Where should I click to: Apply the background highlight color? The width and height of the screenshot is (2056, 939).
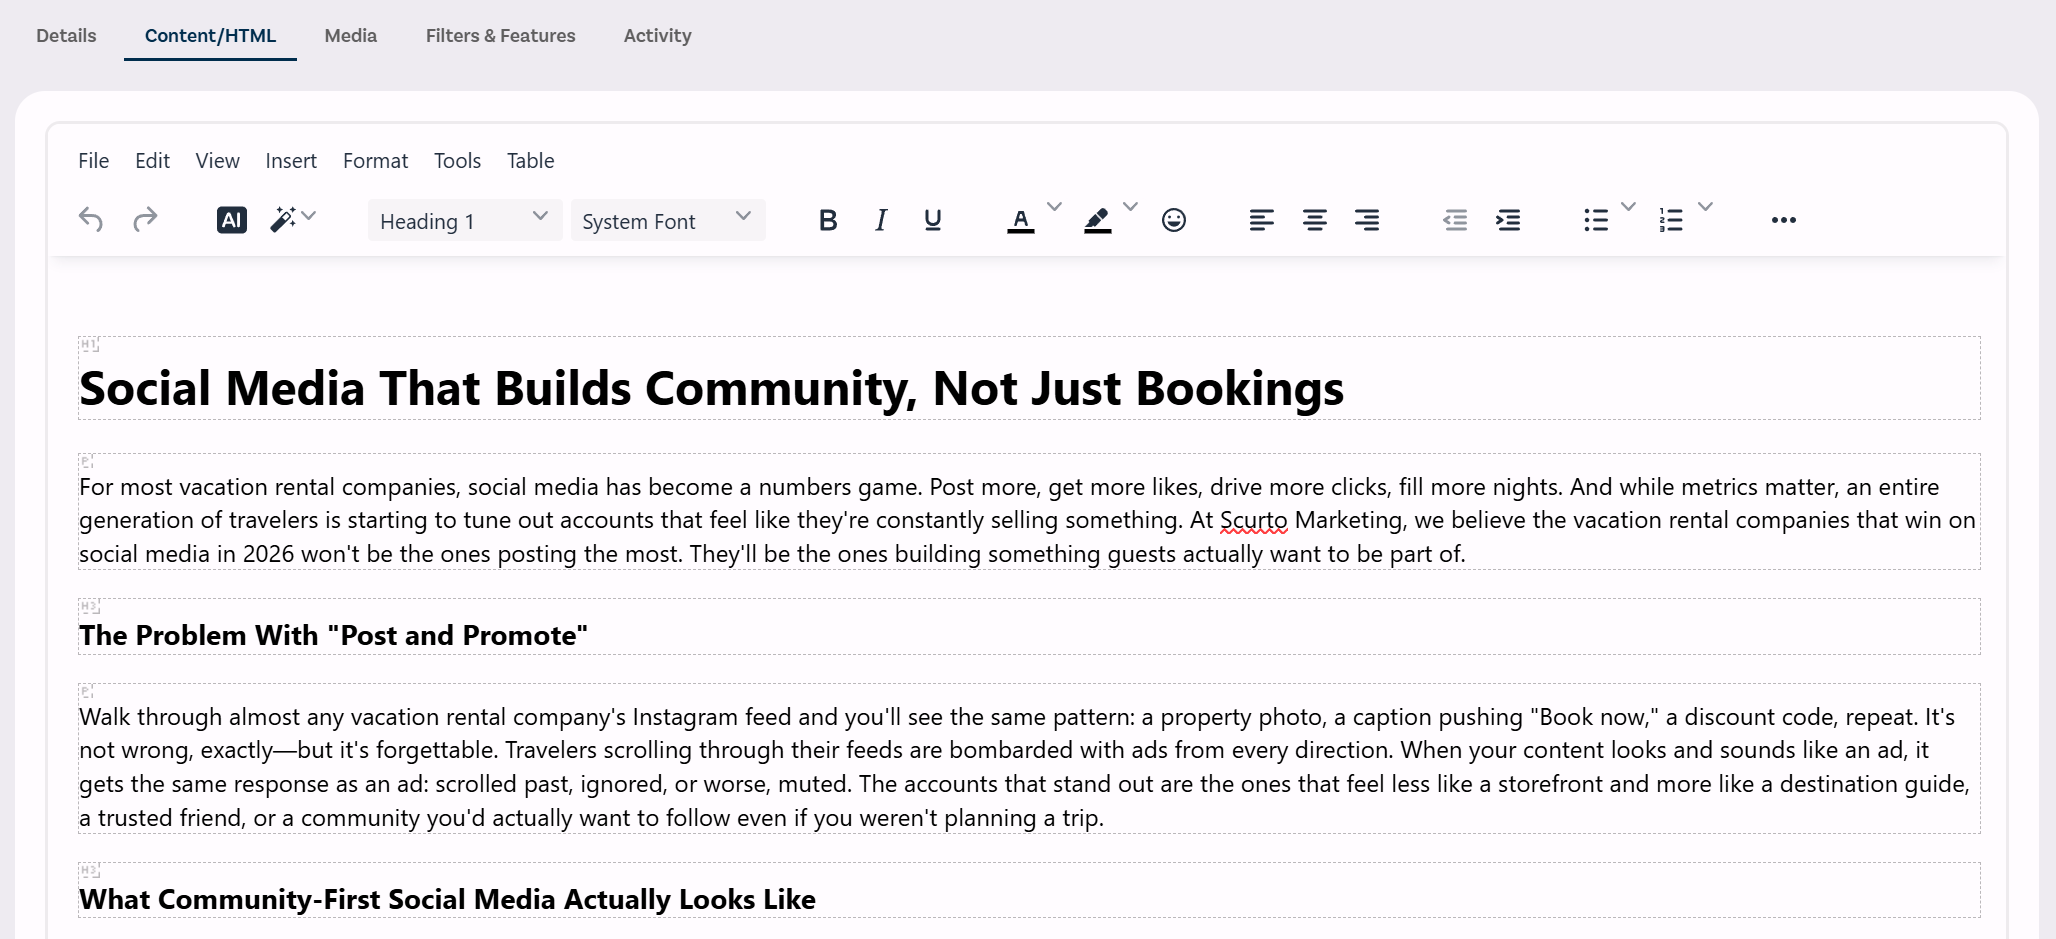pyautogui.click(x=1097, y=220)
